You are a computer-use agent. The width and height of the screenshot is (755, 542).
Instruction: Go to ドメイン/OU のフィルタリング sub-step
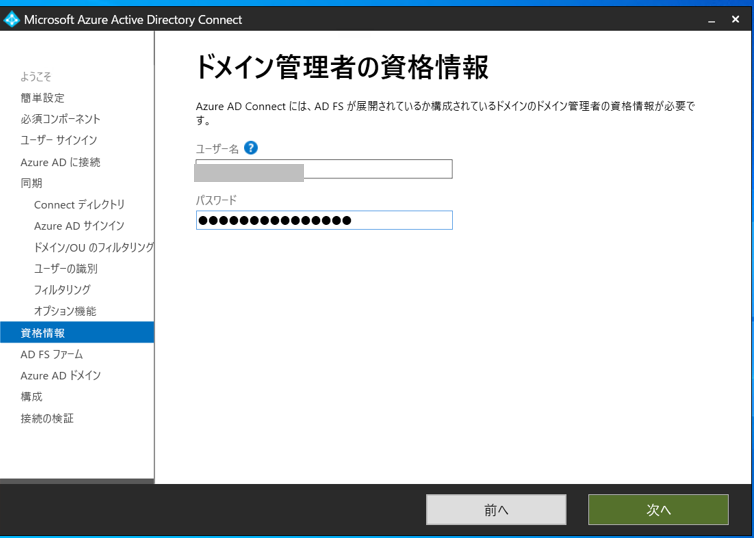(x=93, y=247)
